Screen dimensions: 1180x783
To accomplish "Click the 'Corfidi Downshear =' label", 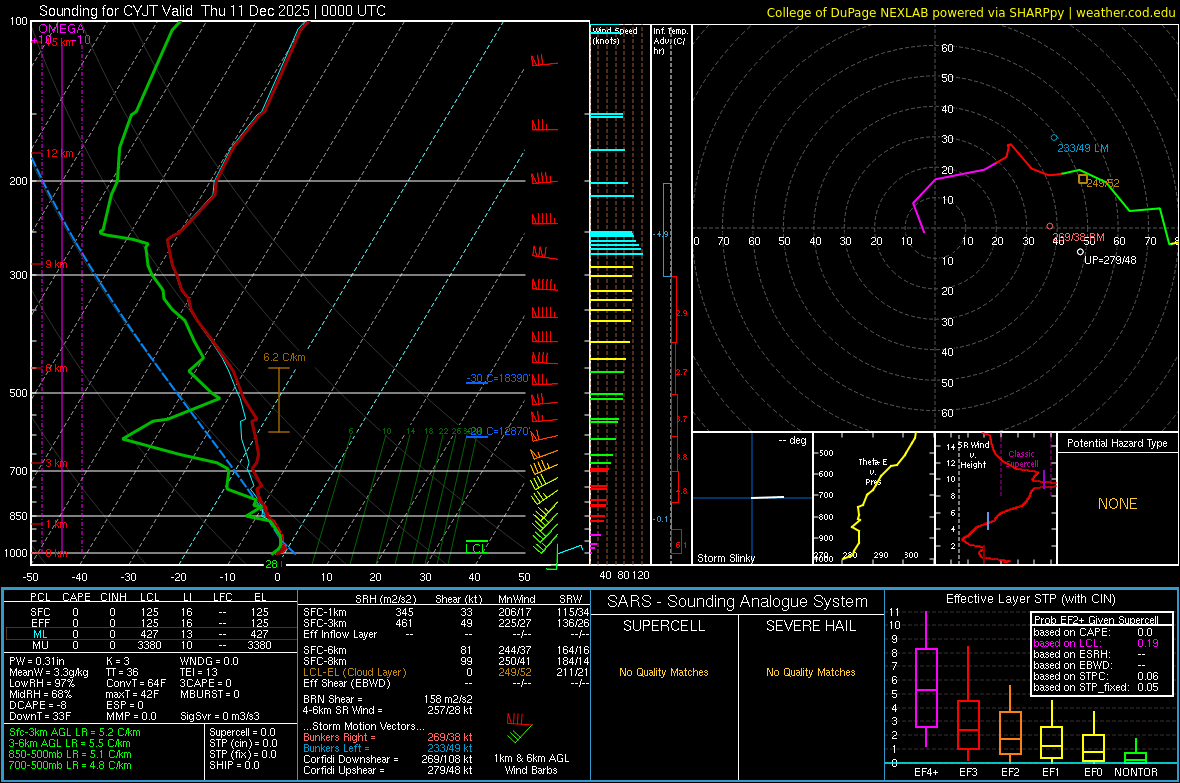I will pyautogui.click(x=351, y=759).
